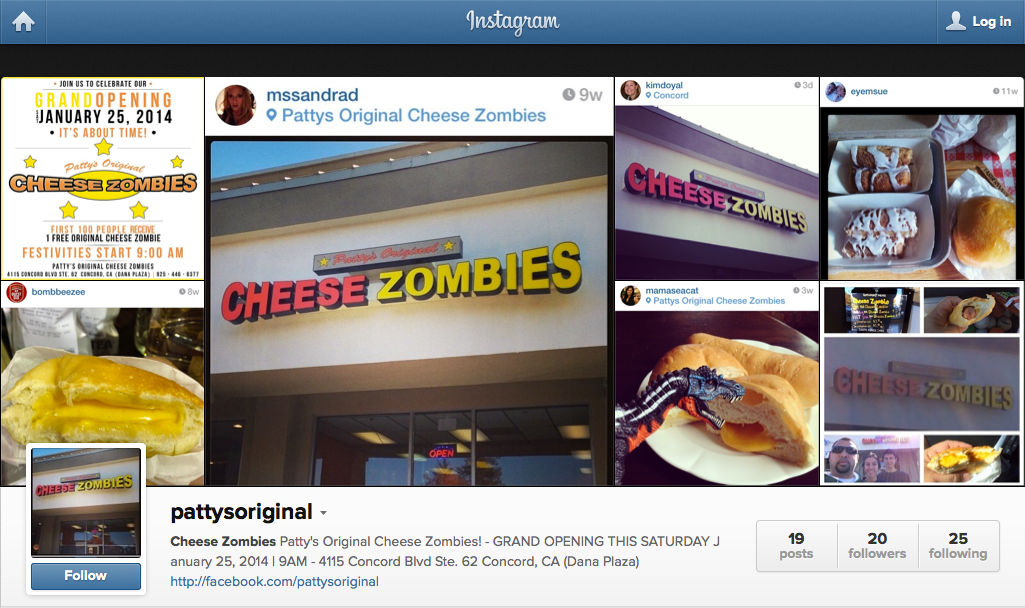The image size is (1025, 608).
Task: Open the facebook.com/pattysoriginal link
Action: [275, 581]
